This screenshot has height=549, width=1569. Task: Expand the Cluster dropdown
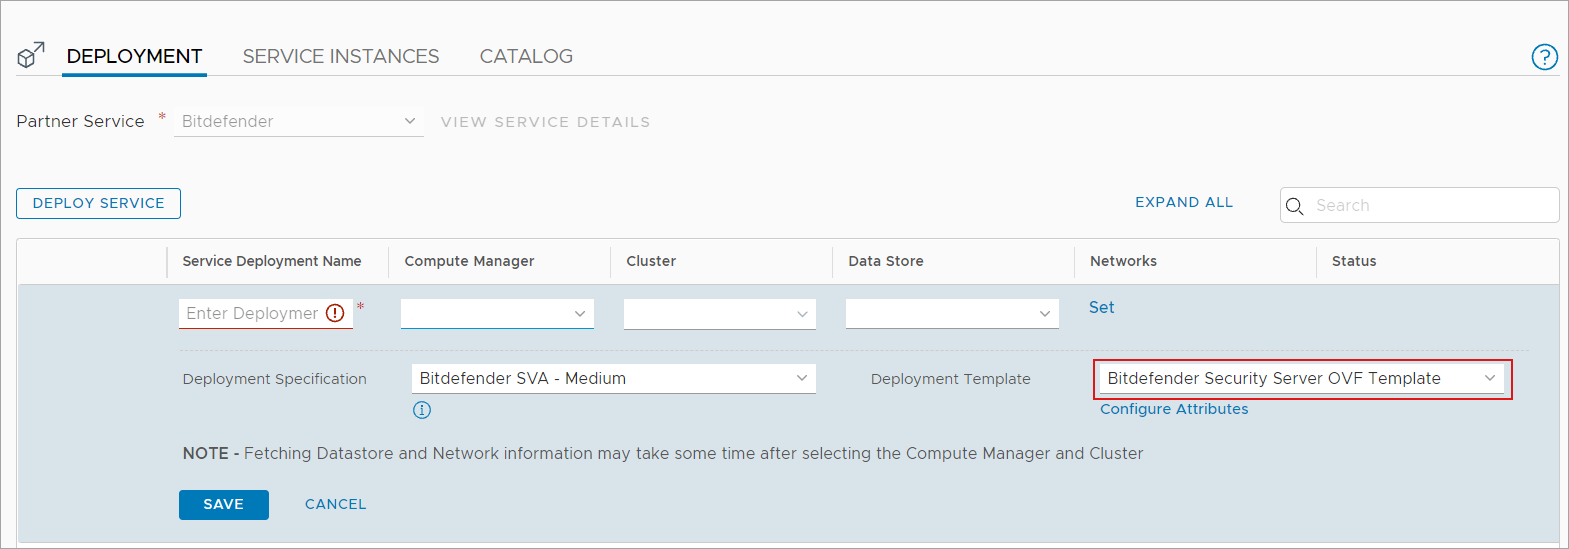719,313
